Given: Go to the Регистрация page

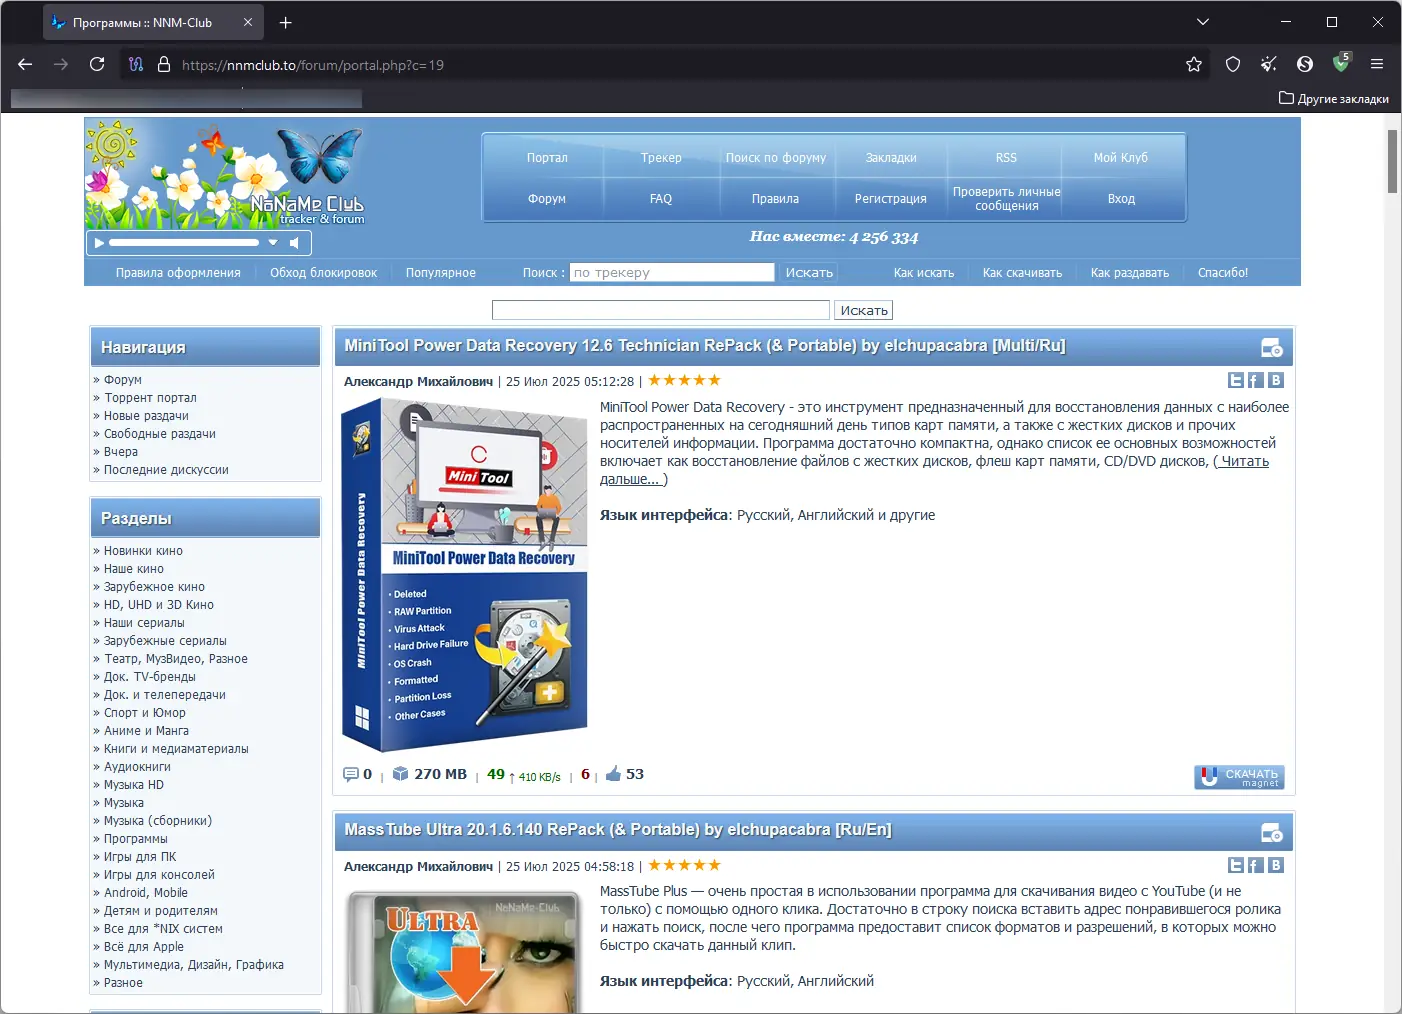Looking at the screenshot, I should click(x=891, y=199).
